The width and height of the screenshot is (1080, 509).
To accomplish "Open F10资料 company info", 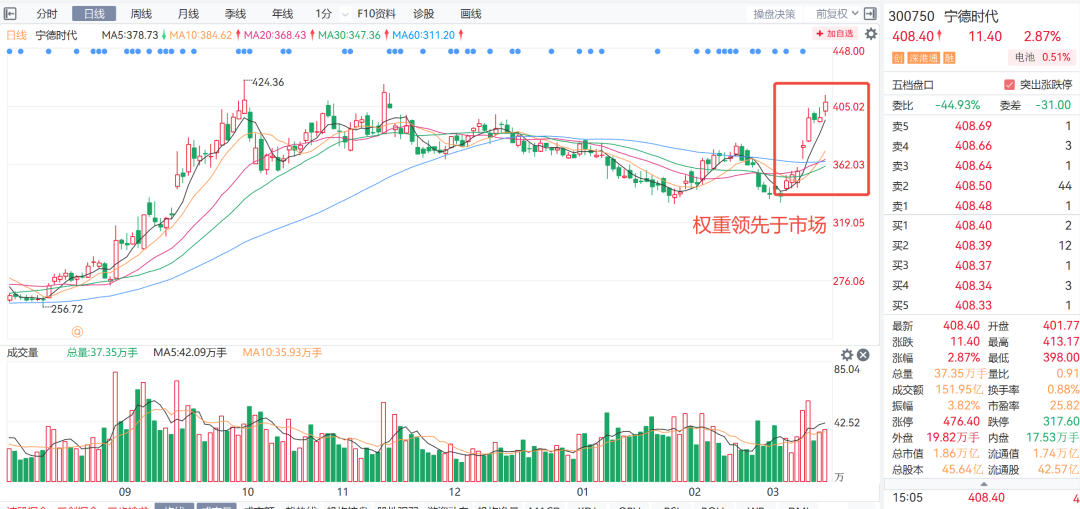I will (377, 14).
